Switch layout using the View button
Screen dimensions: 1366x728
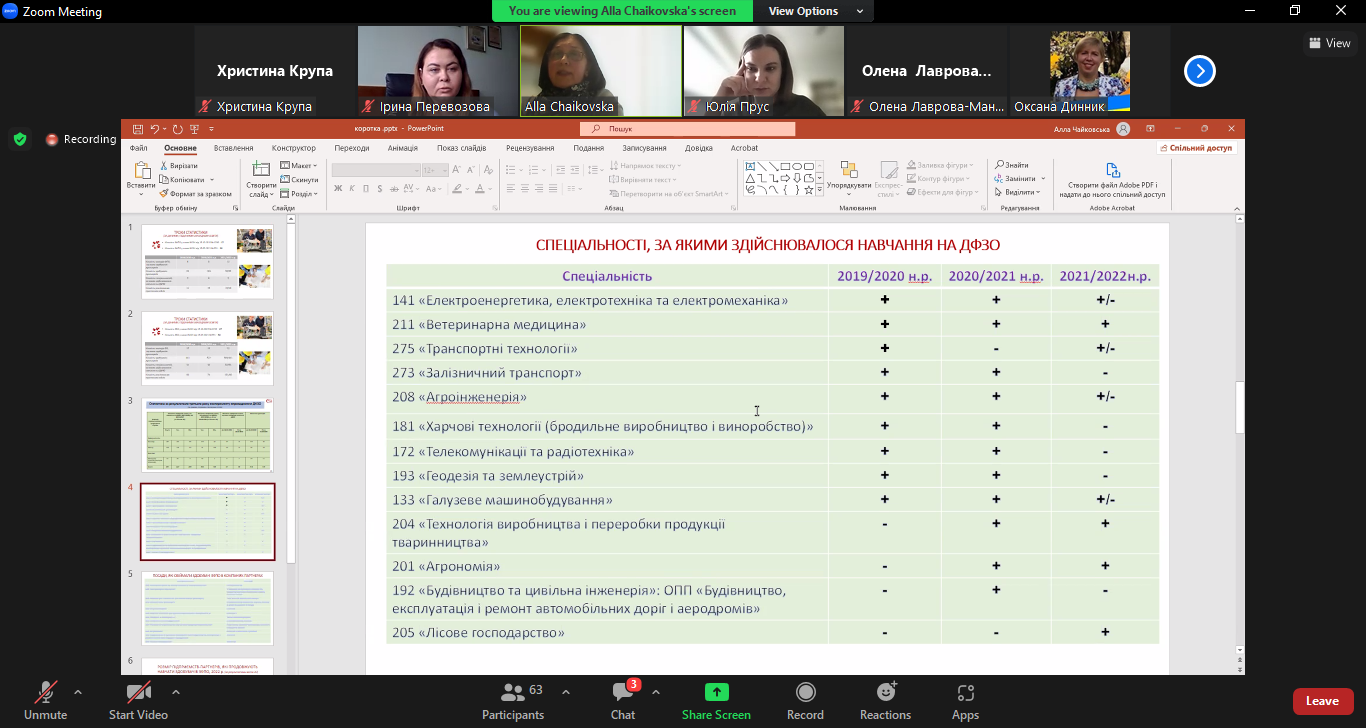coord(1329,43)
